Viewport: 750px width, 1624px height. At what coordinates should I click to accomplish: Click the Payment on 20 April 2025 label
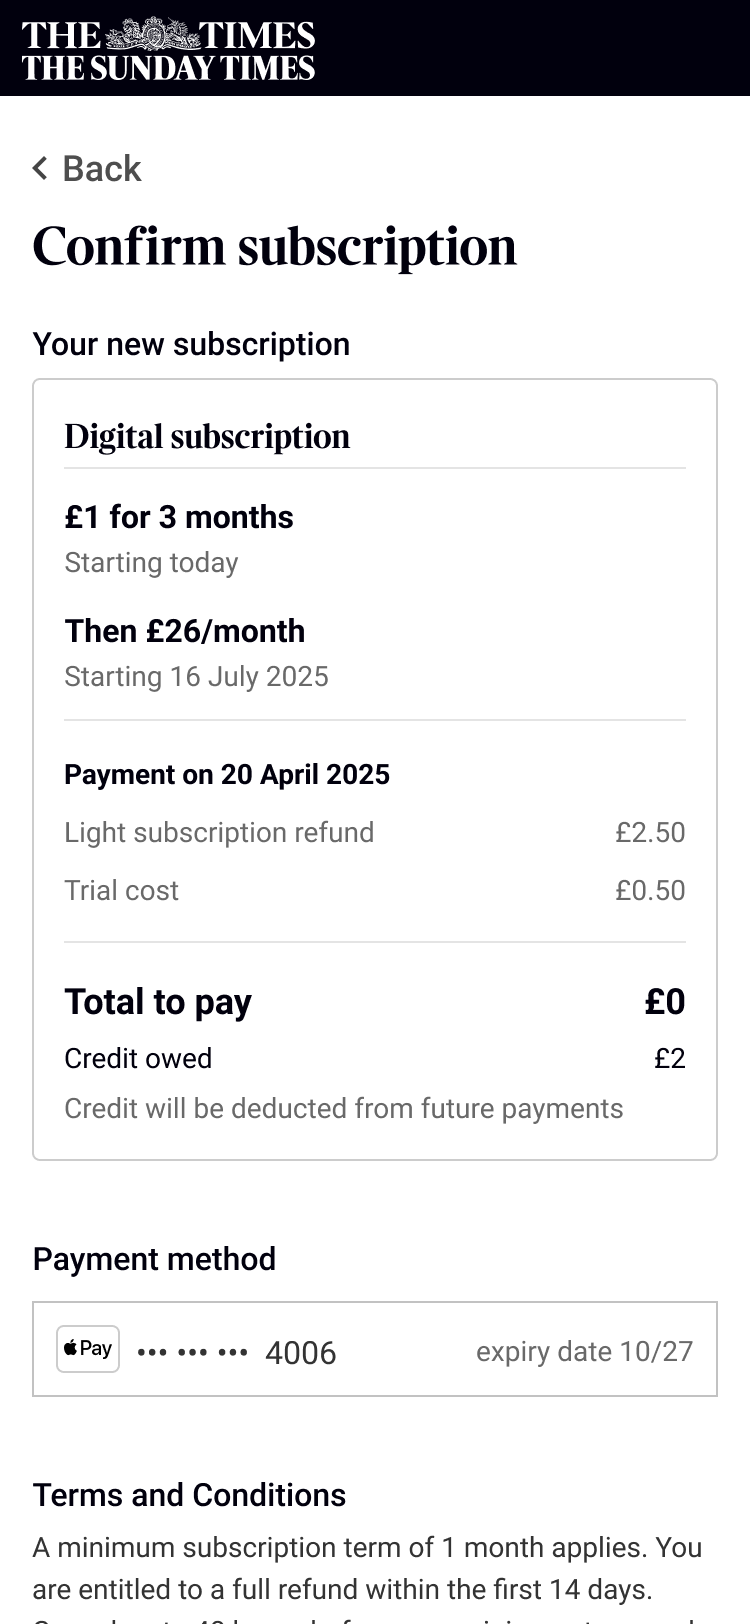[x=227, y=775]
